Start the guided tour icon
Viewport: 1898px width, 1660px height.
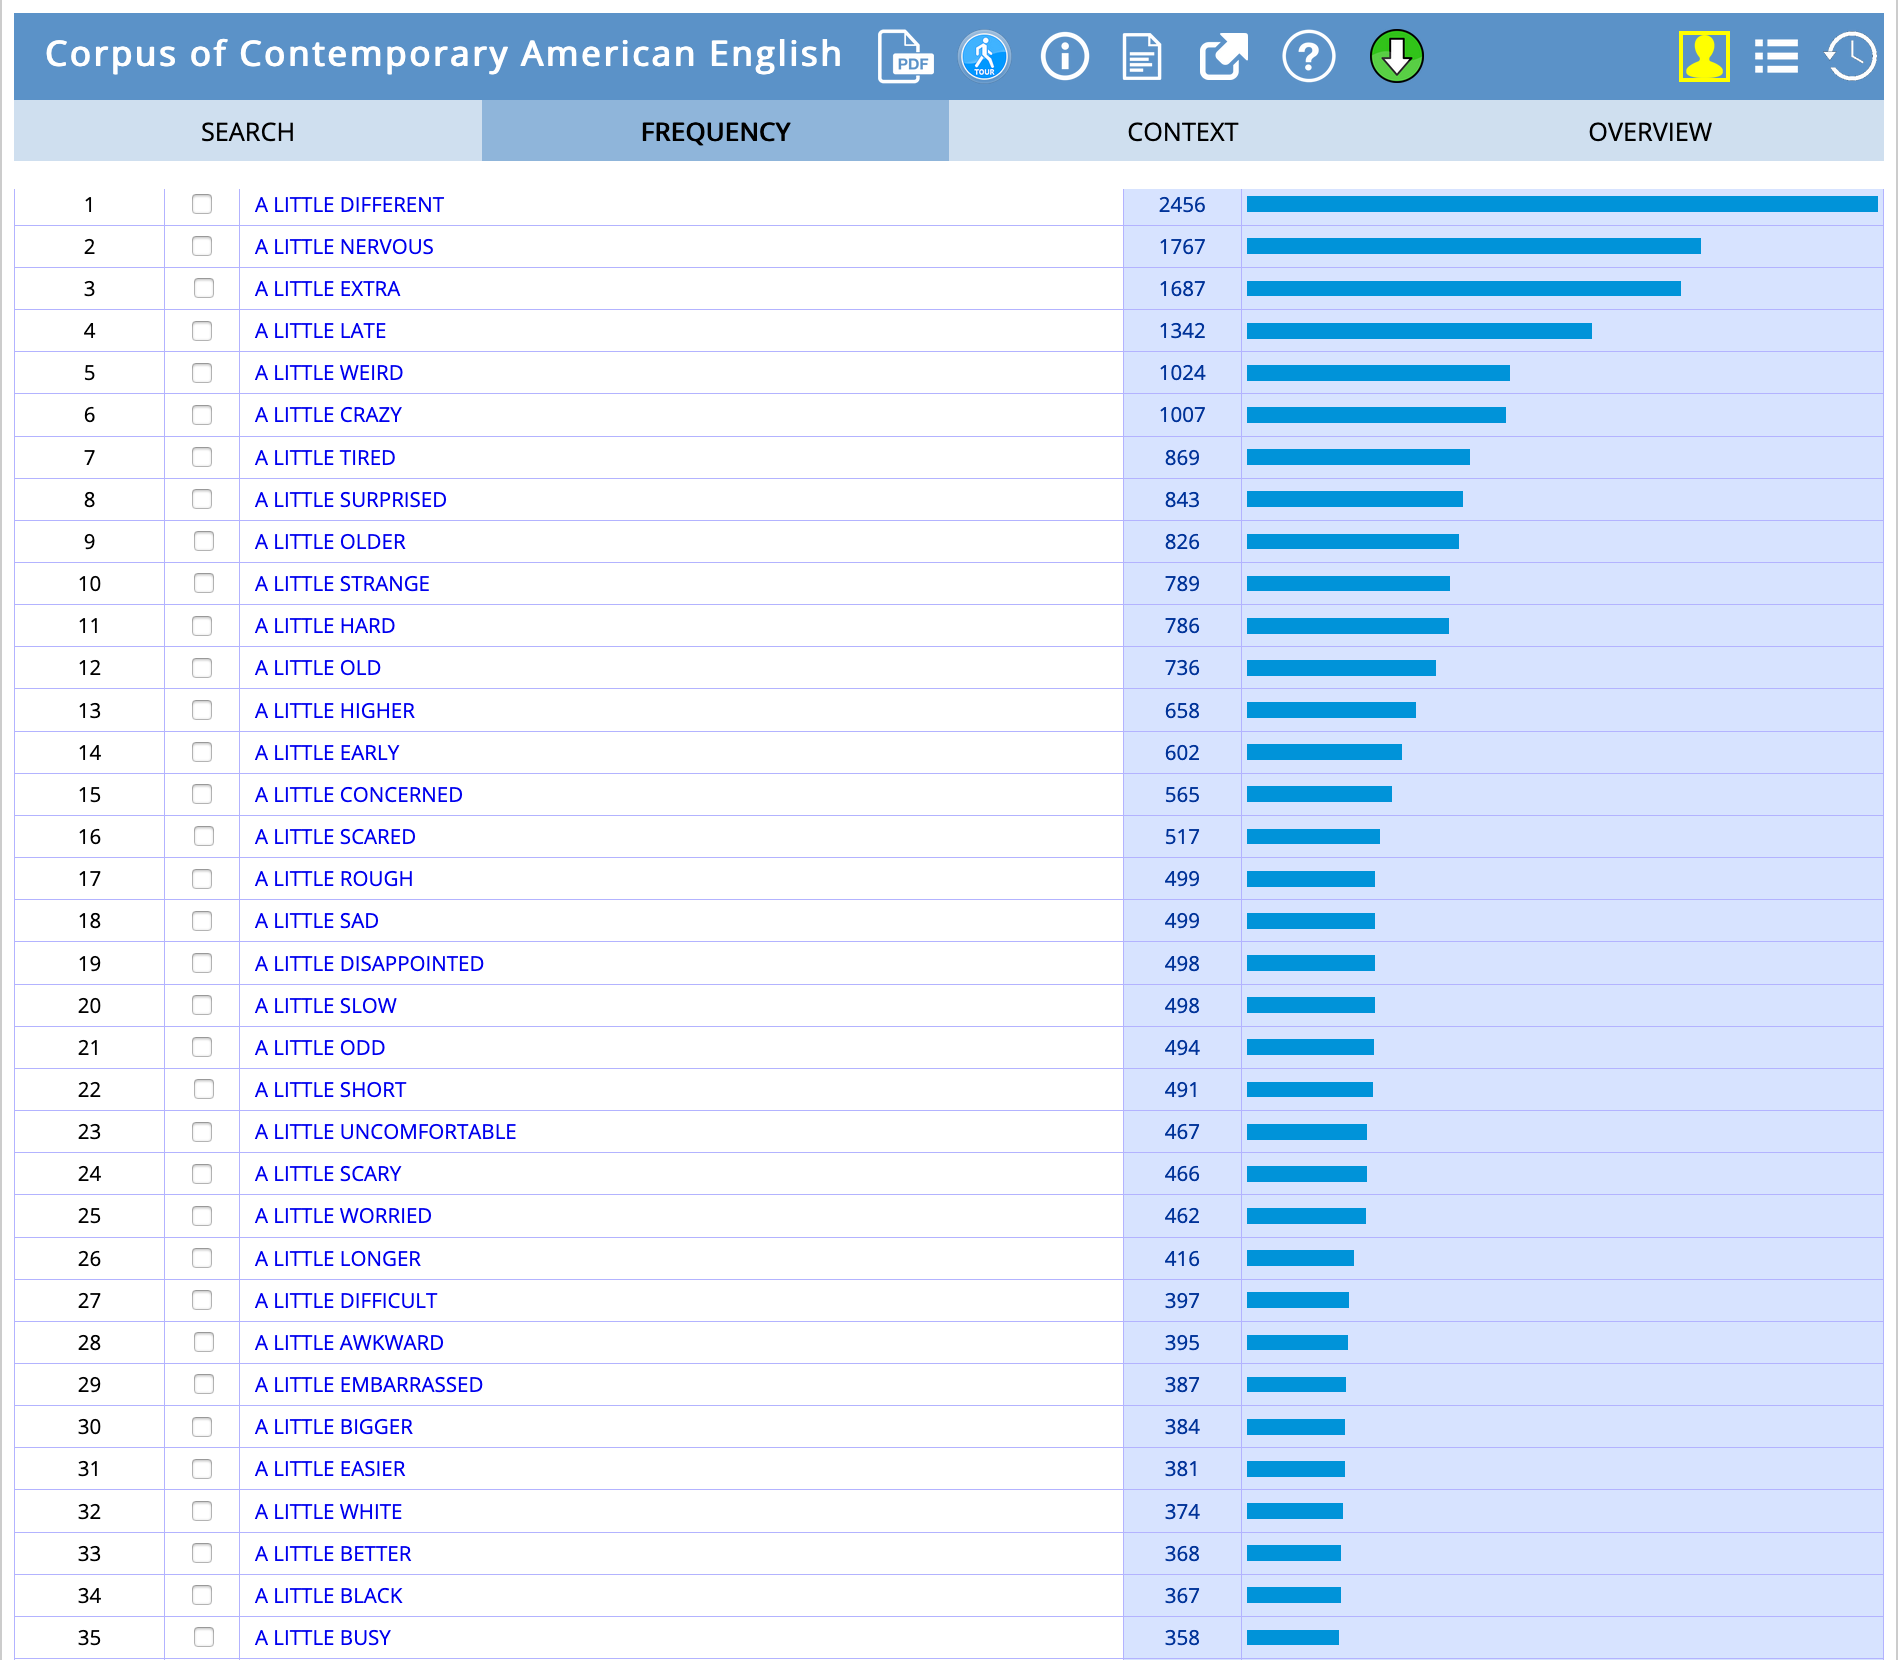pyautogui.click(x=984, y=56)
